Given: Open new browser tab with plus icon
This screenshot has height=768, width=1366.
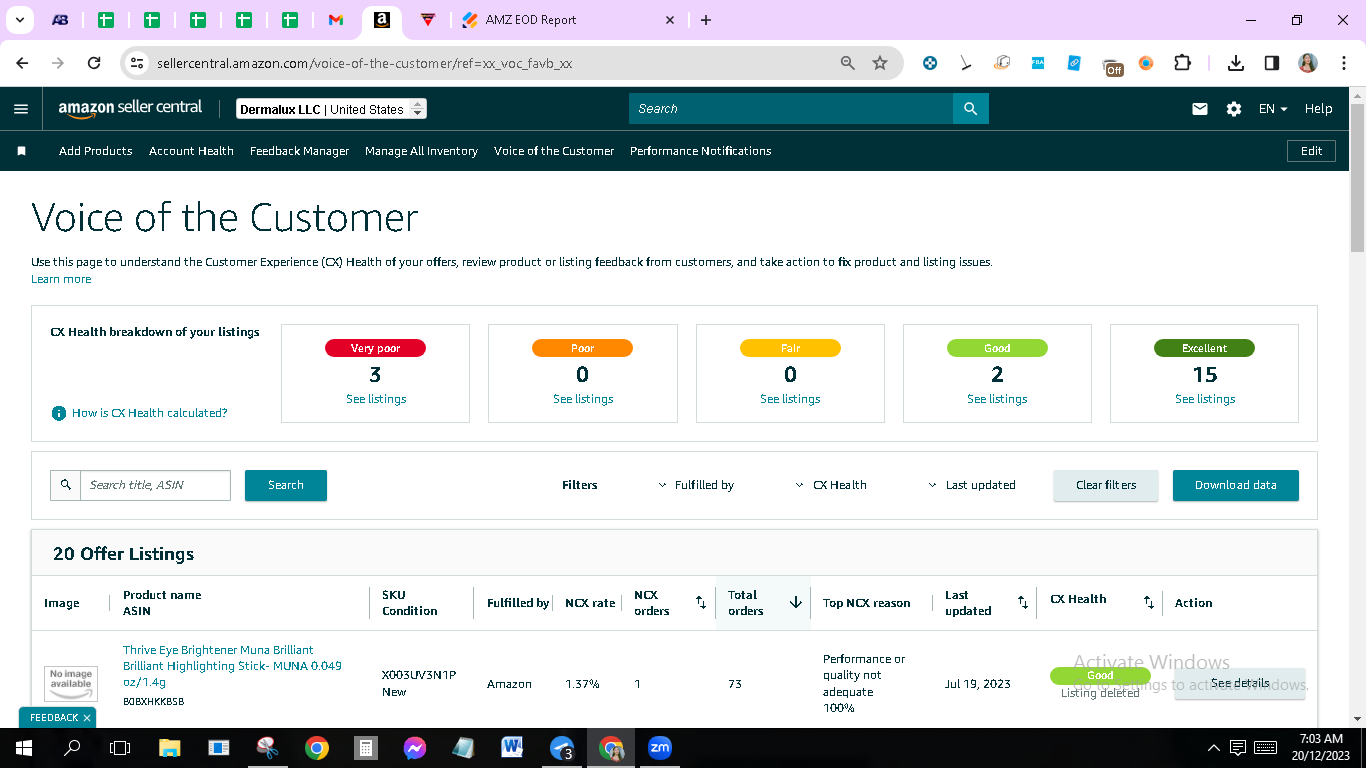Looking at the screenshot, I should [x=706, y=20].
